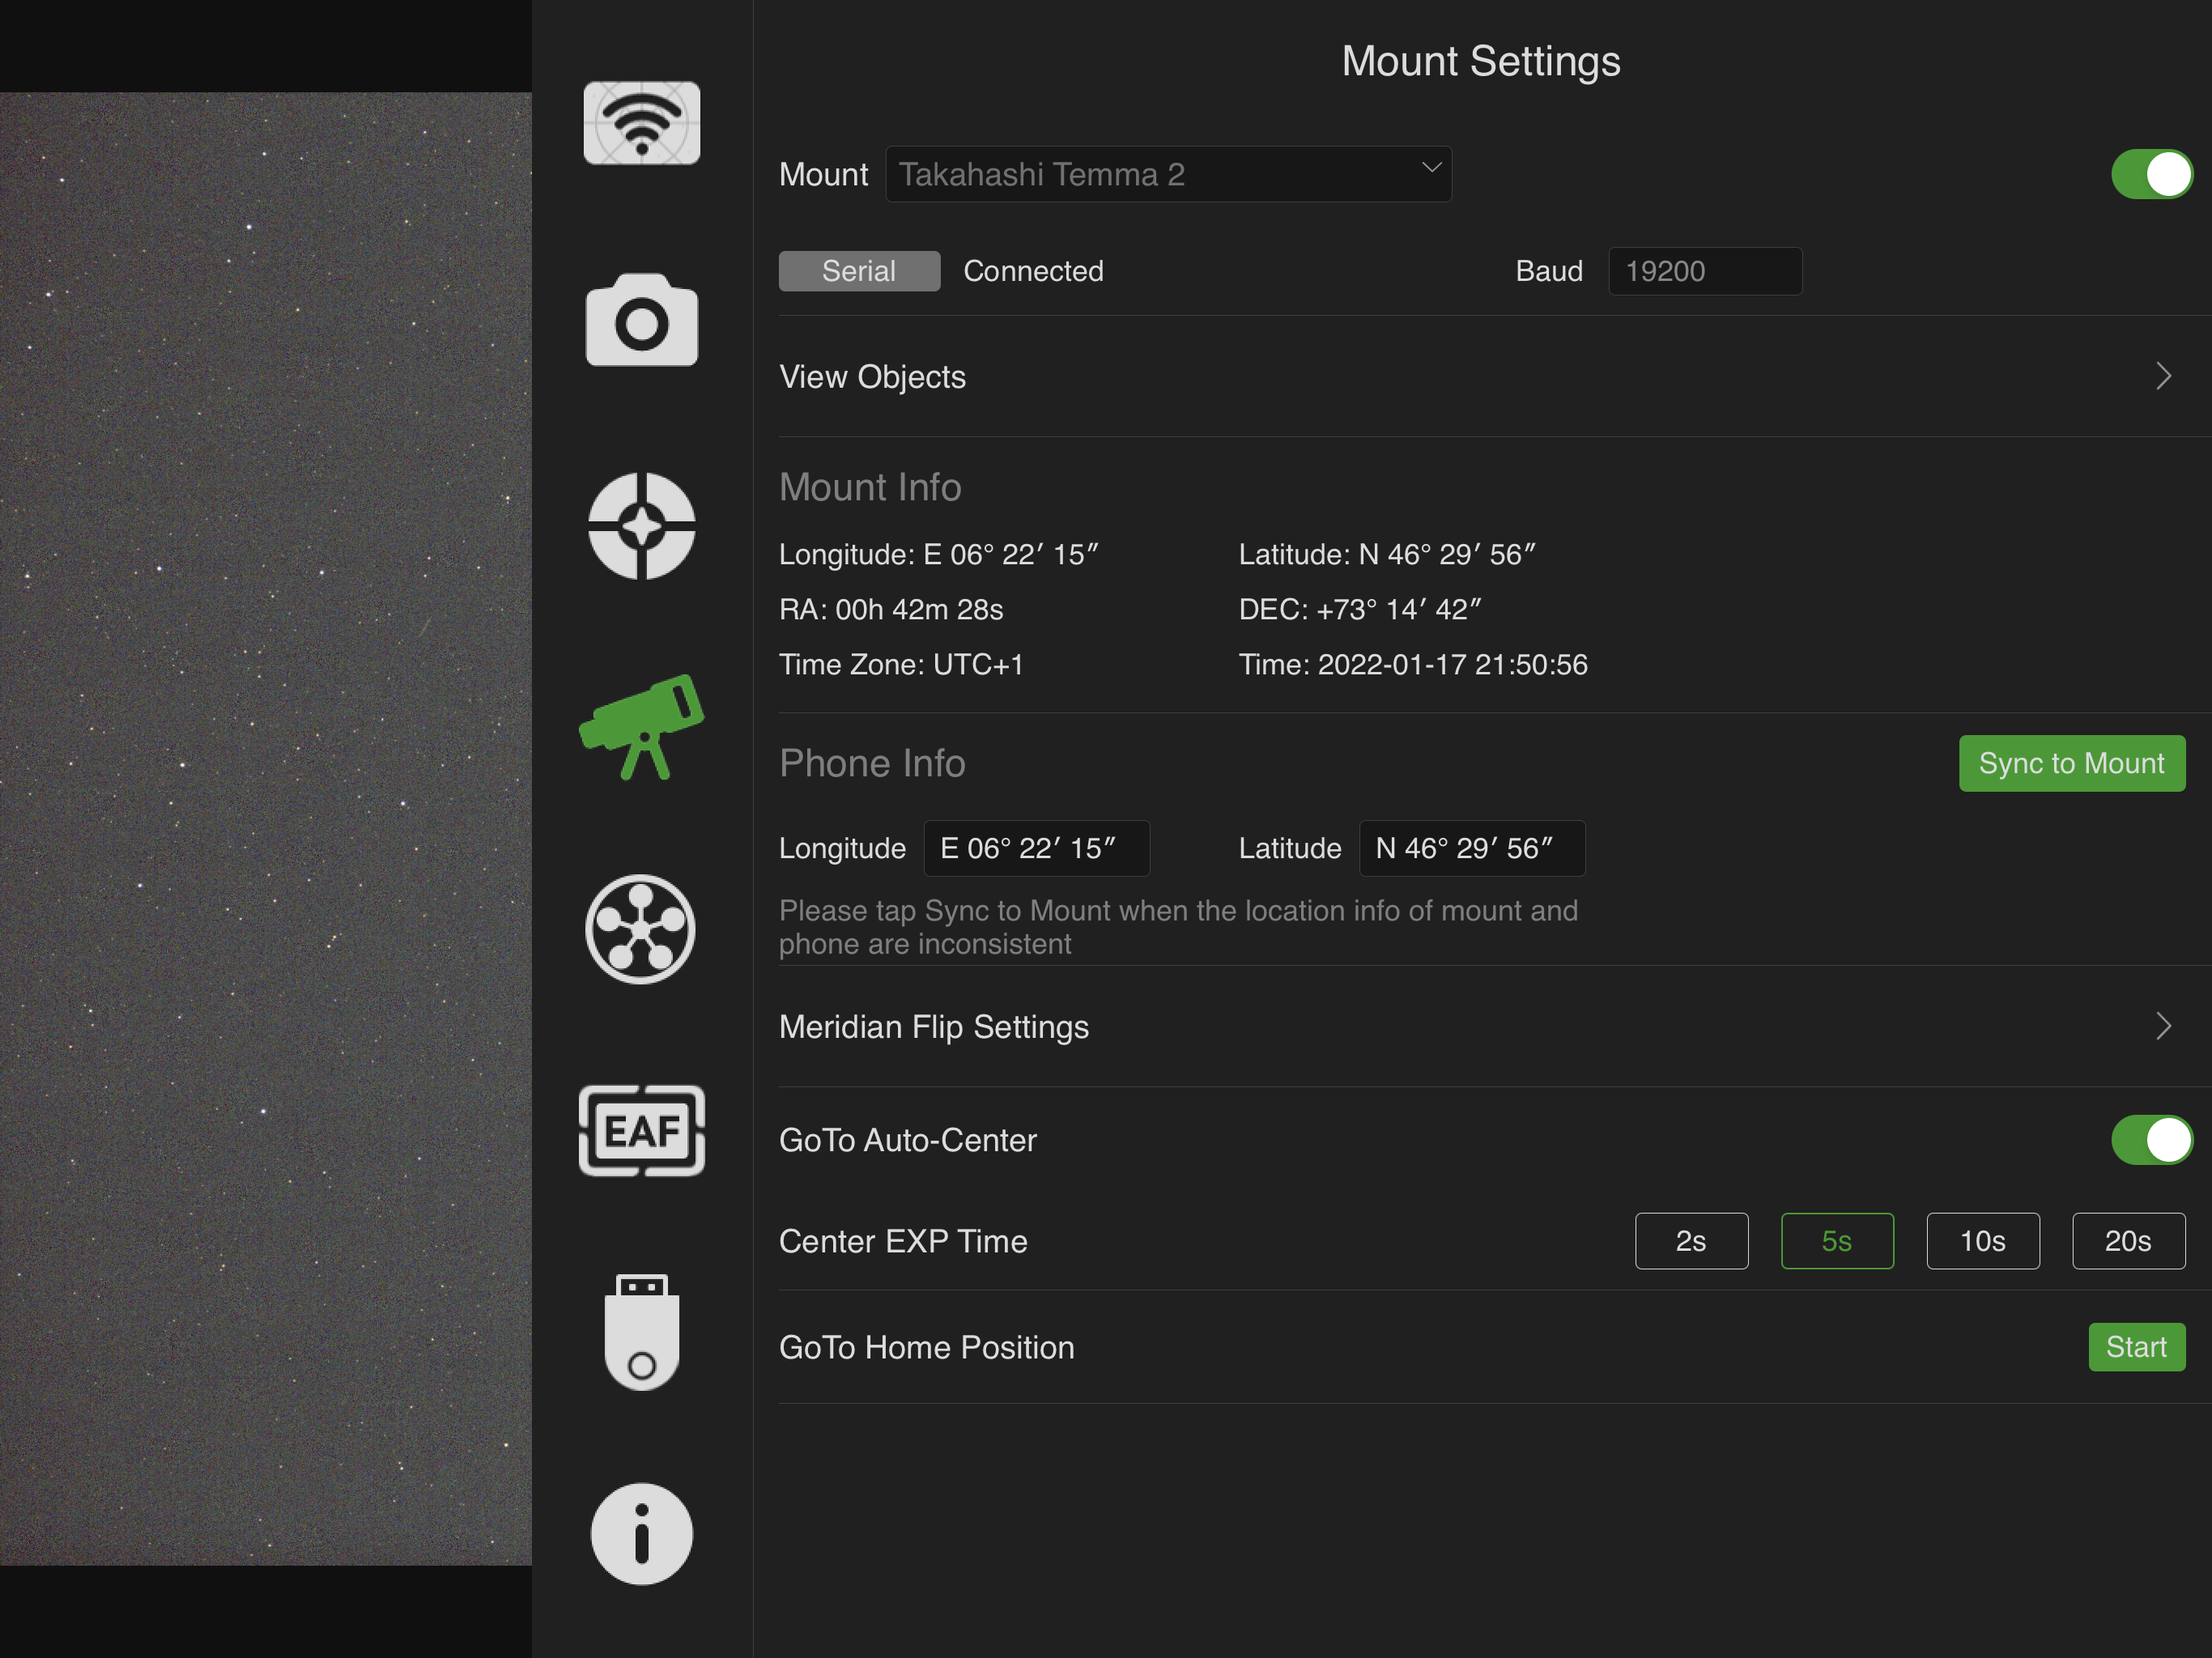Select the green telescope mount icon
Screen dimensions: 2212x1658
tap(641, 727)
